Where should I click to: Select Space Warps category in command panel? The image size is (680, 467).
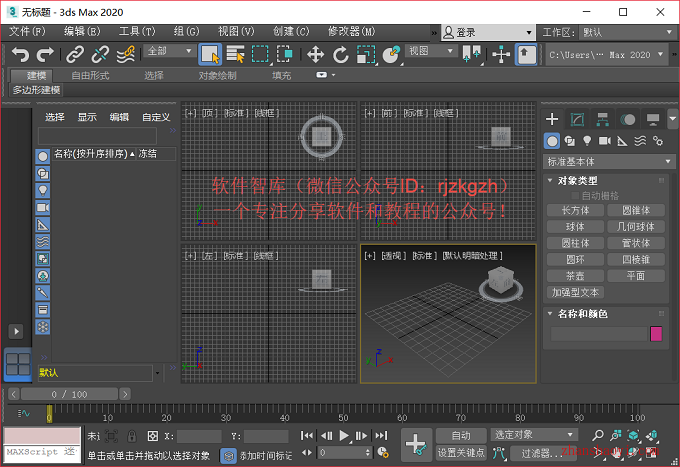[640, 141]
